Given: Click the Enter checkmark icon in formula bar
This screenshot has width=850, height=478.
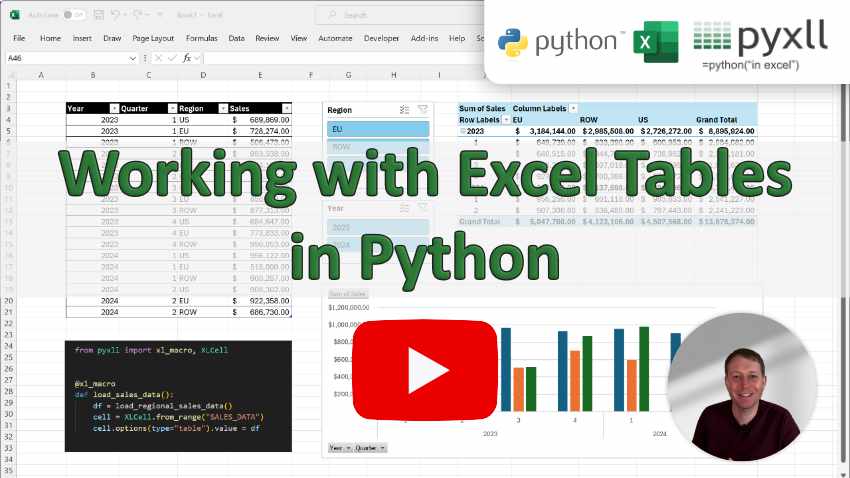Looking at the screenshot, I should pos(172,58).
